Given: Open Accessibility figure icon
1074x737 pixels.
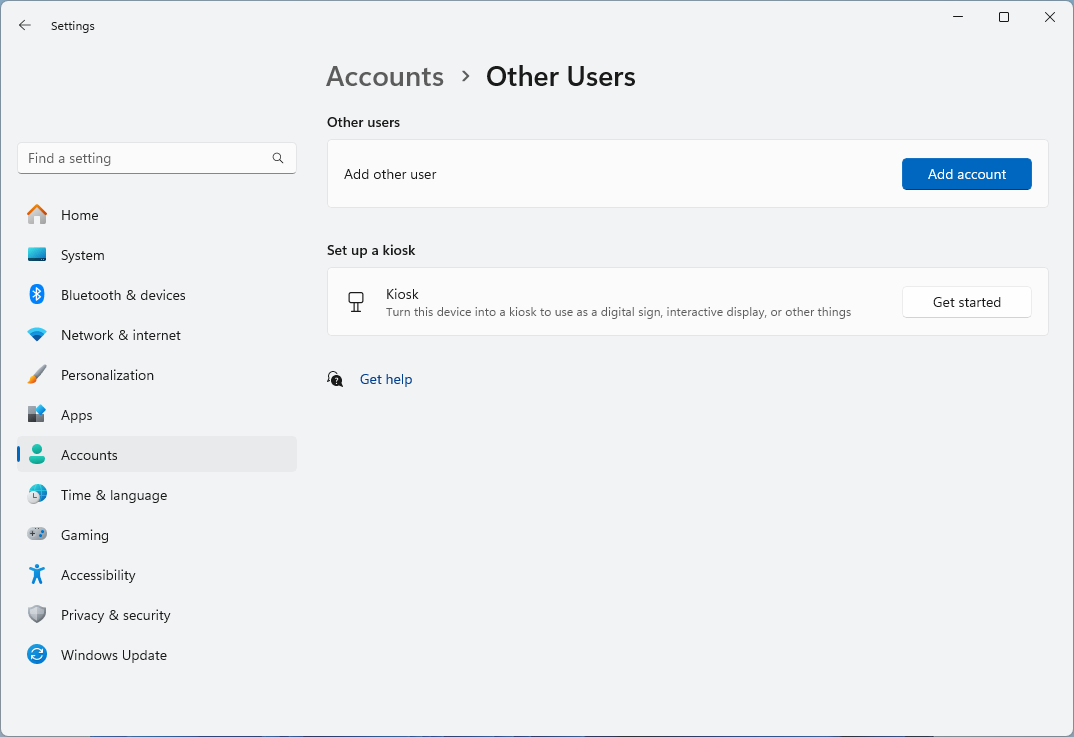Looking at the screenshot, I should (x=37, y=575).
